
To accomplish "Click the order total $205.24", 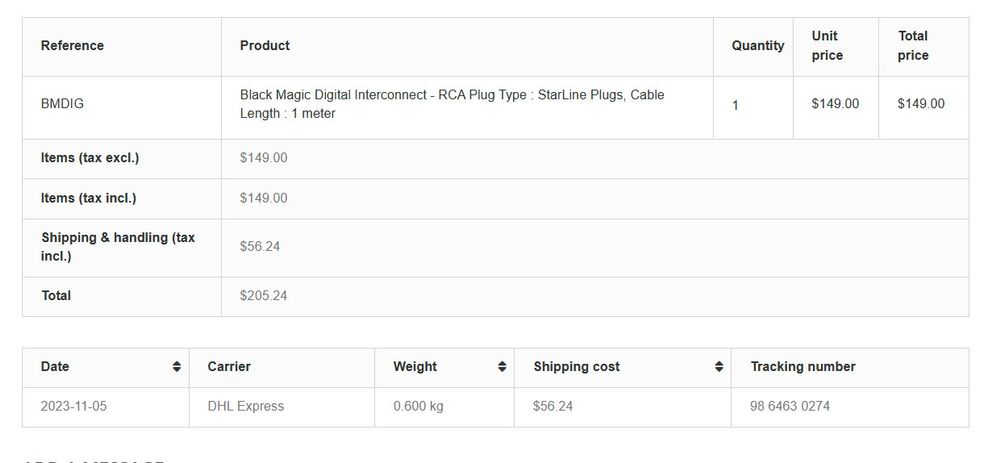I will tap(263, 296).
